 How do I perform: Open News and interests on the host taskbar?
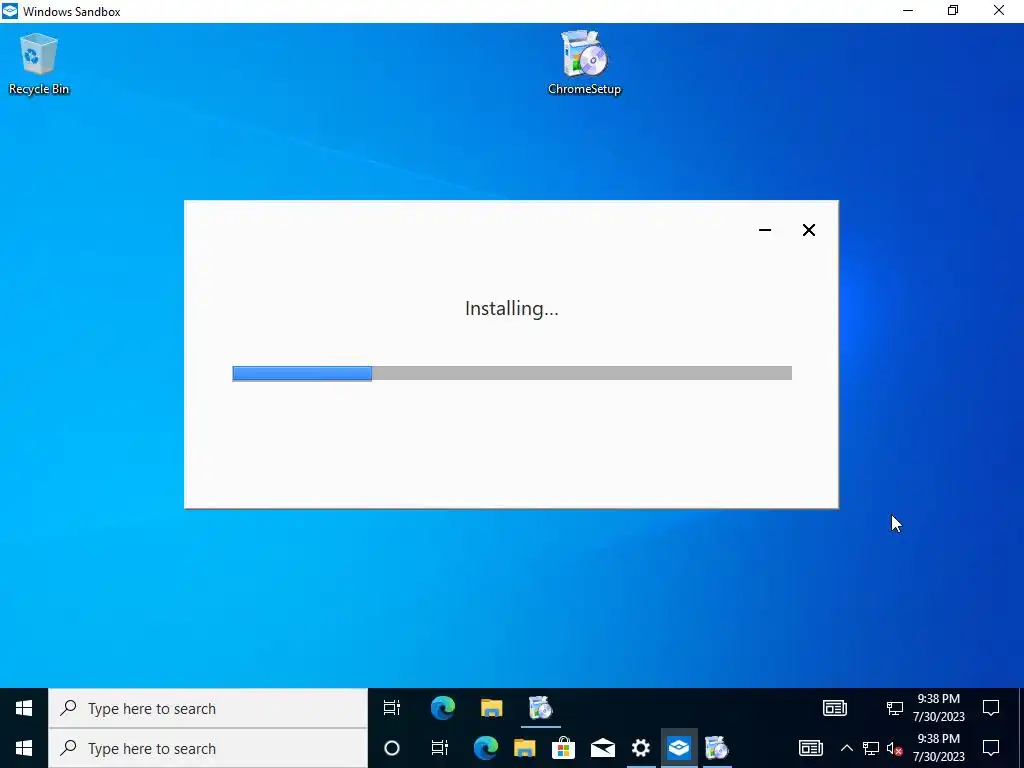[810, 748]
